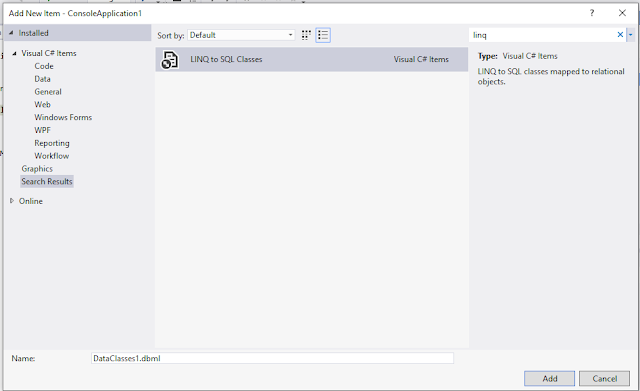
Task: Collapse the Installed section
Action: (11, 33)
